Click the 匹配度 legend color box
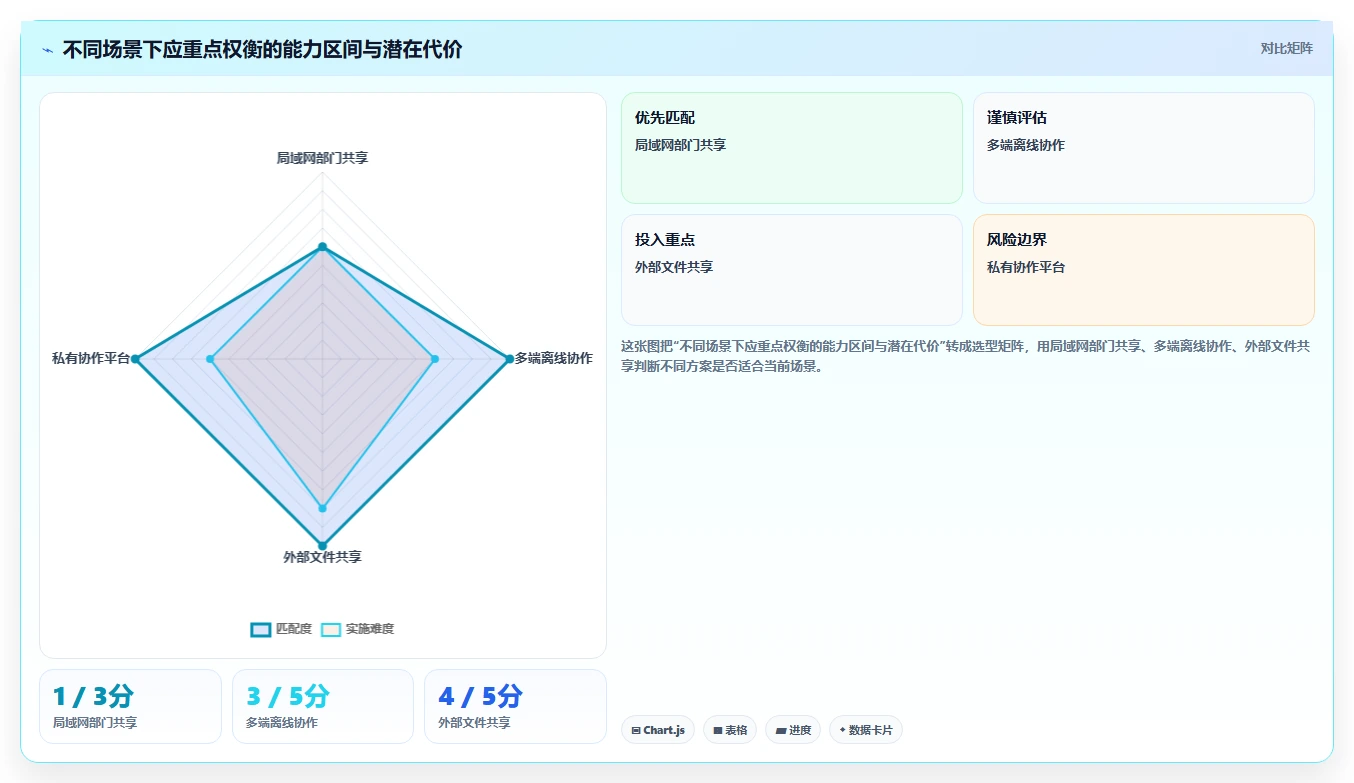 pyautogui.click(x=261, y=629)
